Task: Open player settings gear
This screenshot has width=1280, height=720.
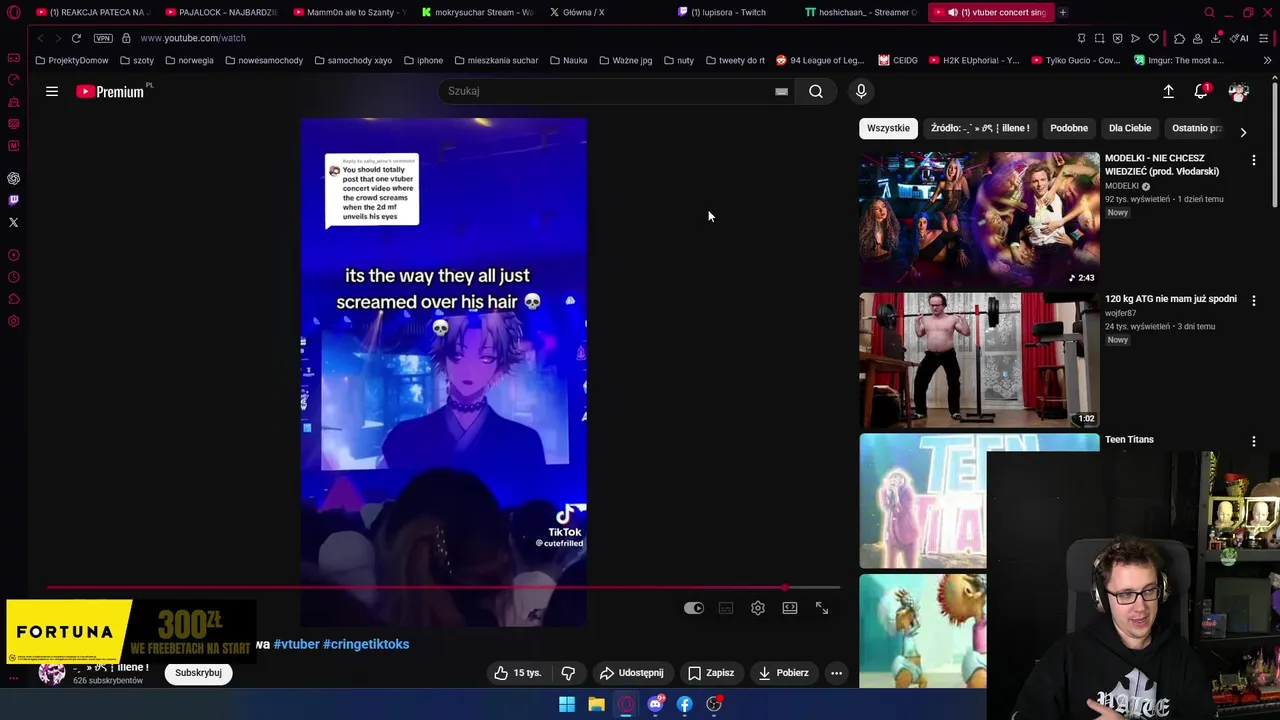Action: [x=758, y=608]
